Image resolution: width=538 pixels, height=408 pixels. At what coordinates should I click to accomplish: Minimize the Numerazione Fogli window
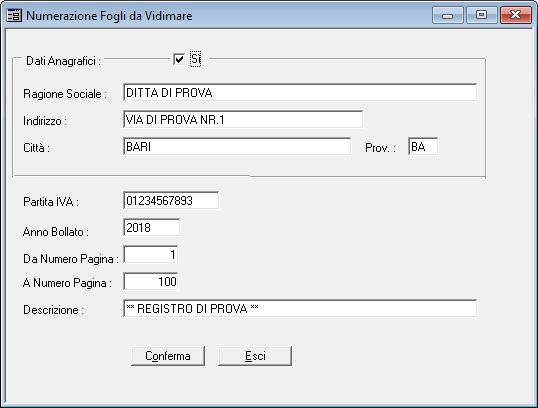pyautogui.click(x=448, y=15)
